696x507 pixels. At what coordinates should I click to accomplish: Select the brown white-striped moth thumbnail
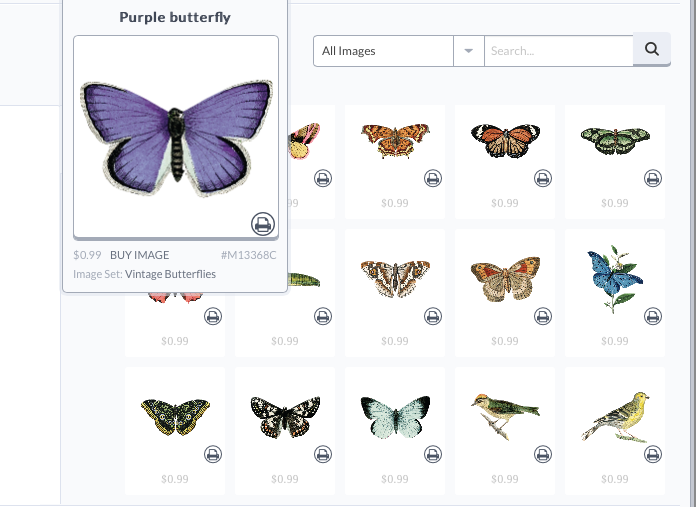395,278
